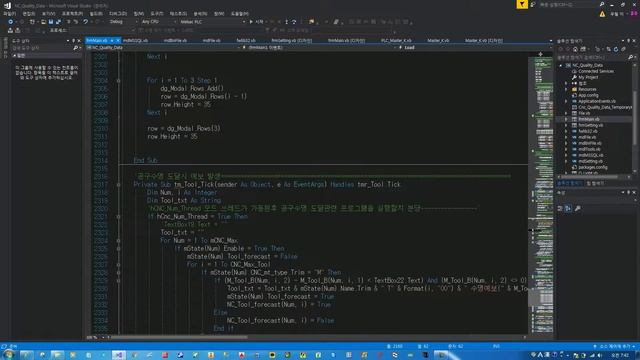Switch to the fwlib32.vb tab

click(x=246, y=40)
